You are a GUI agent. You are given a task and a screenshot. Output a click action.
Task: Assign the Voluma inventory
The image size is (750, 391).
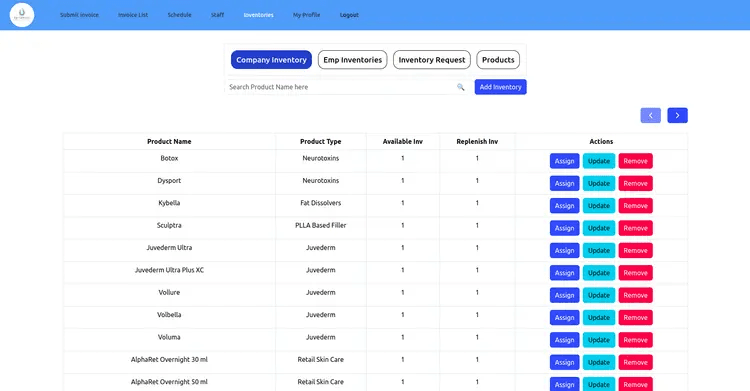pos(564,340)
